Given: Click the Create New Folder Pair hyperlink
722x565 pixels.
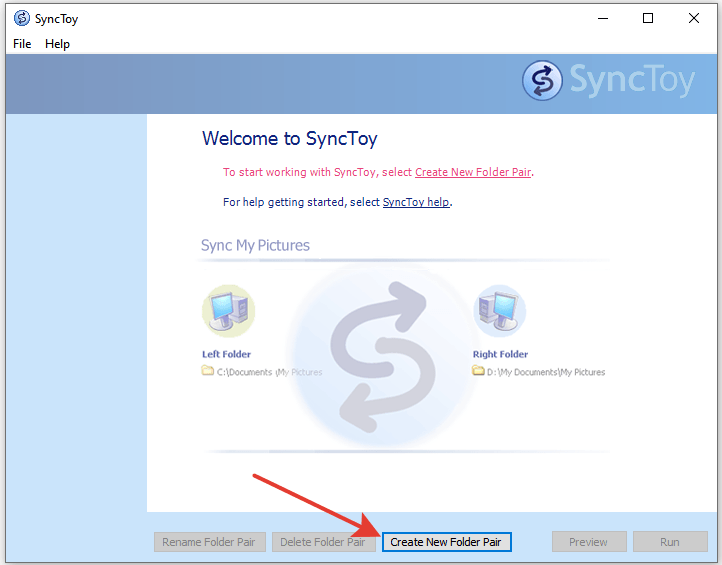Looking at the screenshot, I should tap(473, 172).
